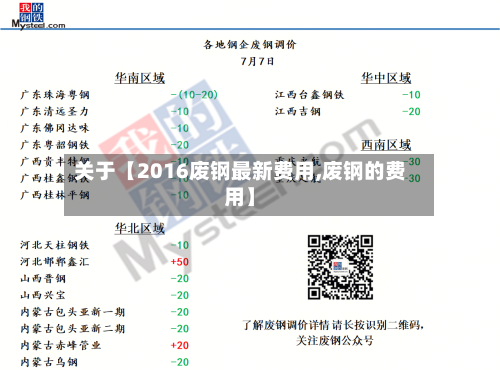The height and width of the screenshot is (370, 500).
Task: Click the row name '江西台鑫钢铁'
Action: [x=309, y=95]
